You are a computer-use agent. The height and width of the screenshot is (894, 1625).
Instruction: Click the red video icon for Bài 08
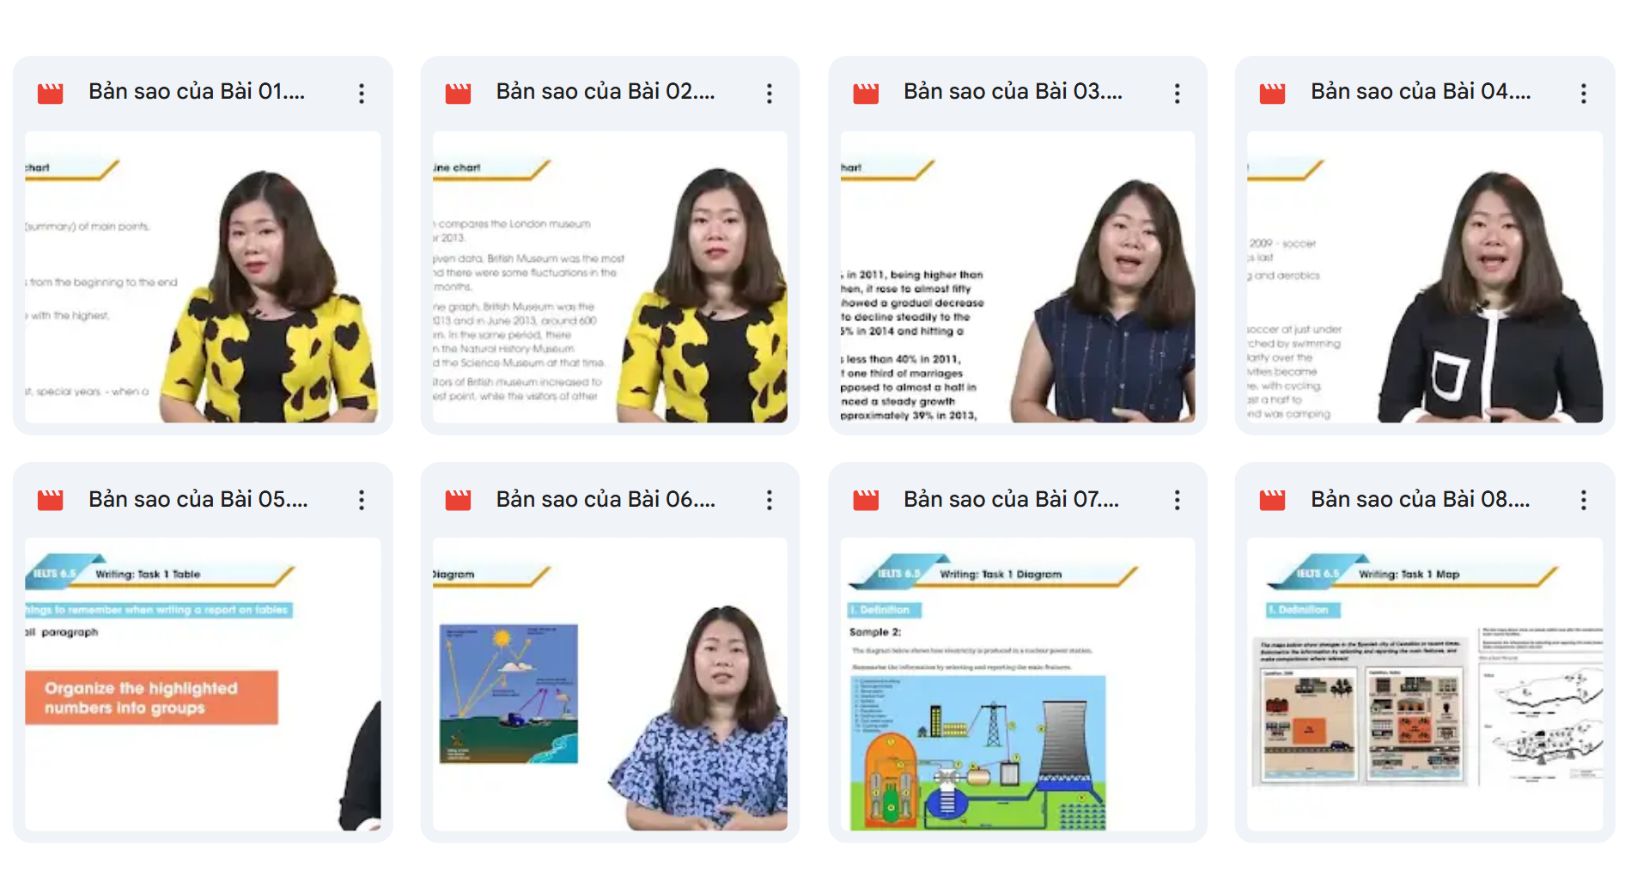click(1272, 500)
